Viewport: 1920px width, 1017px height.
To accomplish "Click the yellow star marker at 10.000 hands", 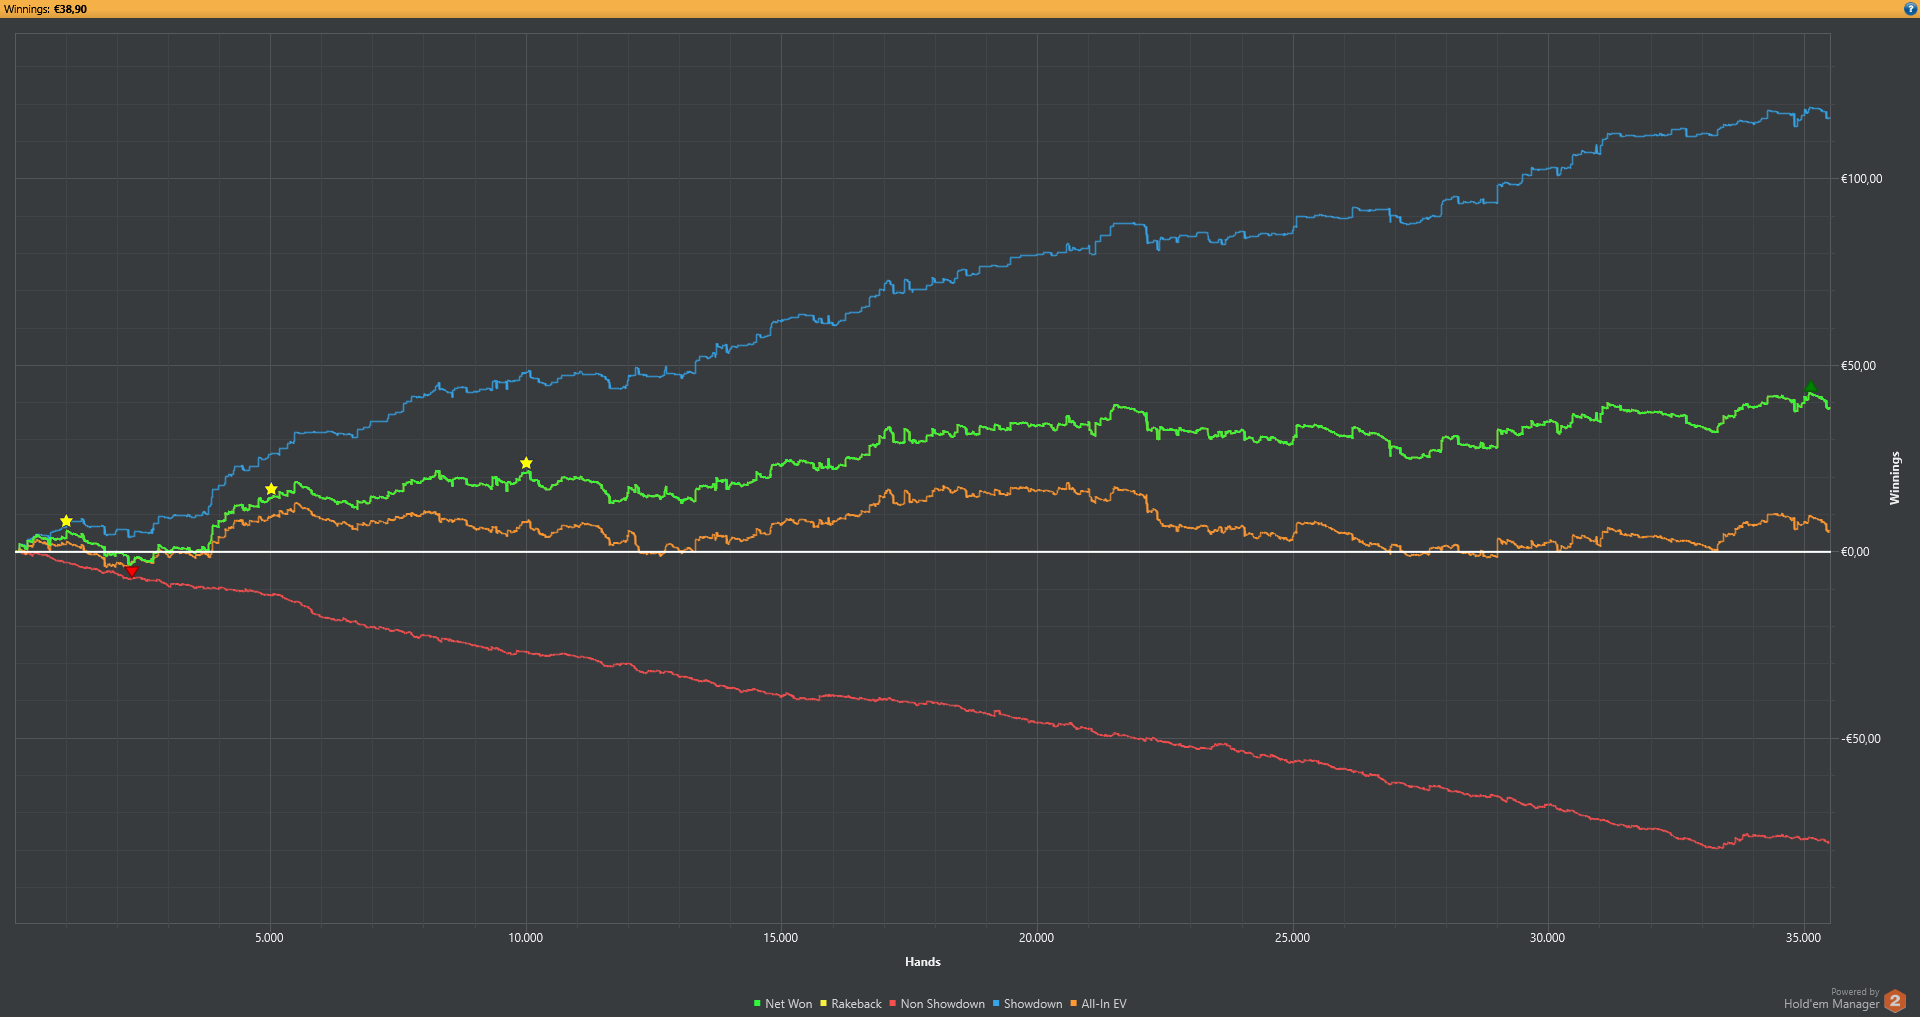I will click(526, 463).
